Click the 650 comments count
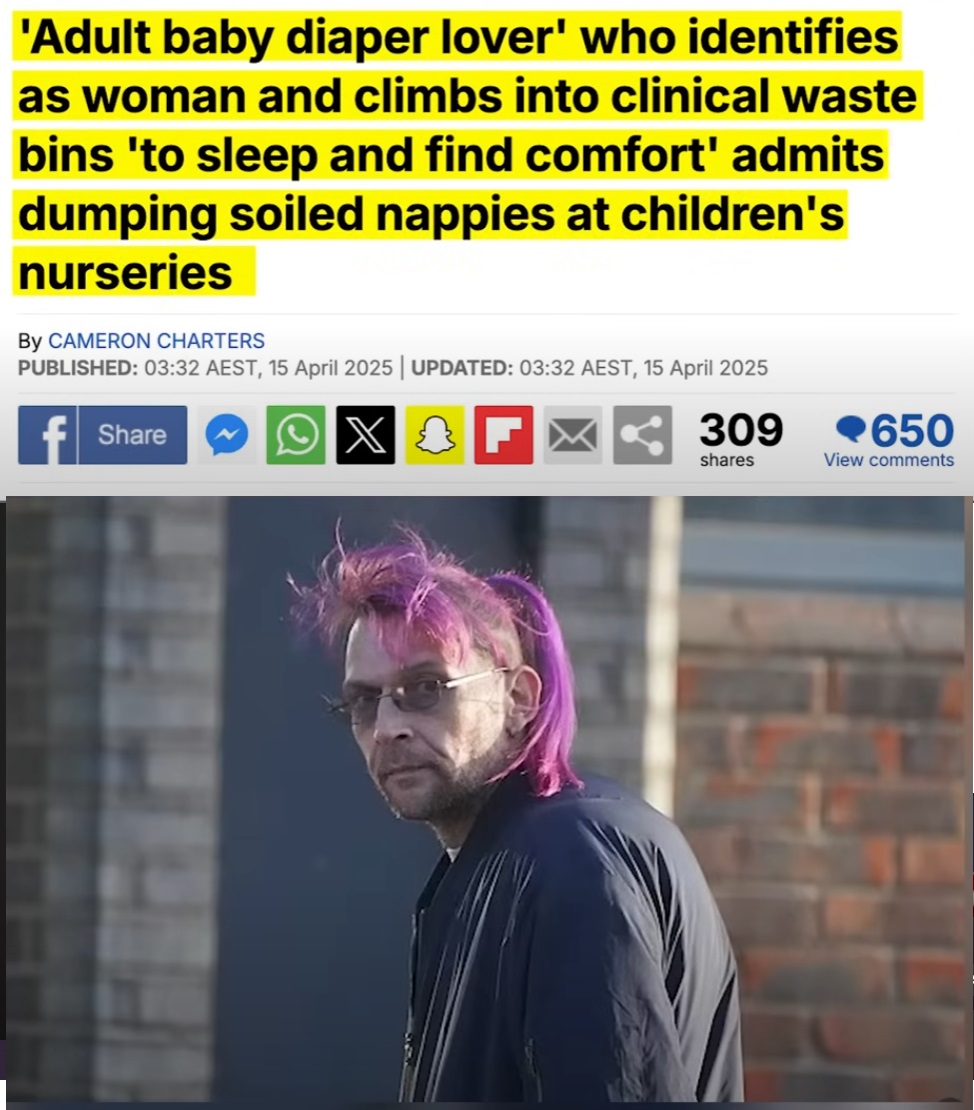 (x=912, y=430)
